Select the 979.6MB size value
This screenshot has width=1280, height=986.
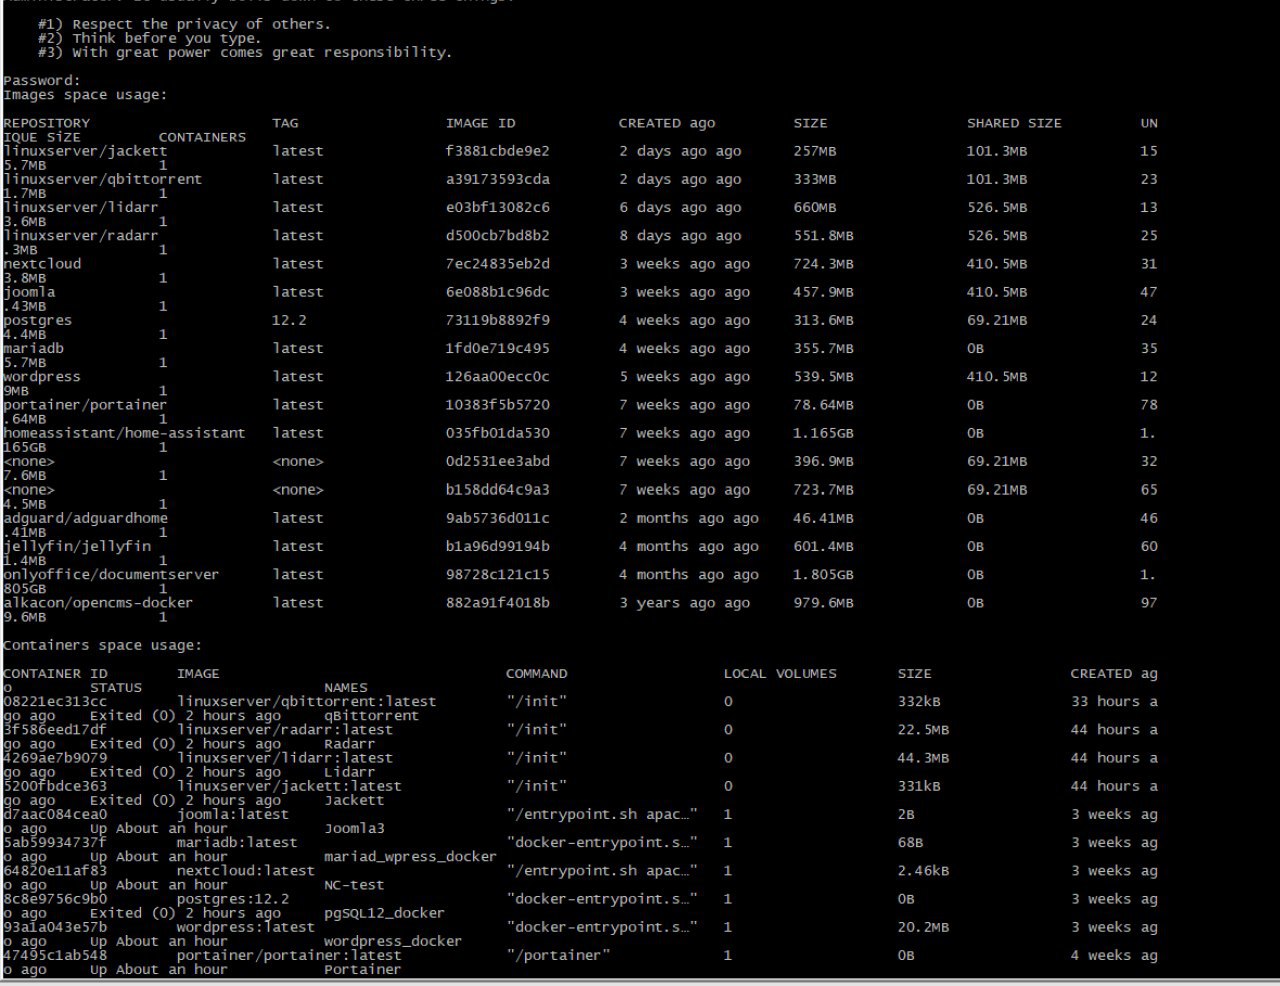pyautogui.click(x=824, y=603)
